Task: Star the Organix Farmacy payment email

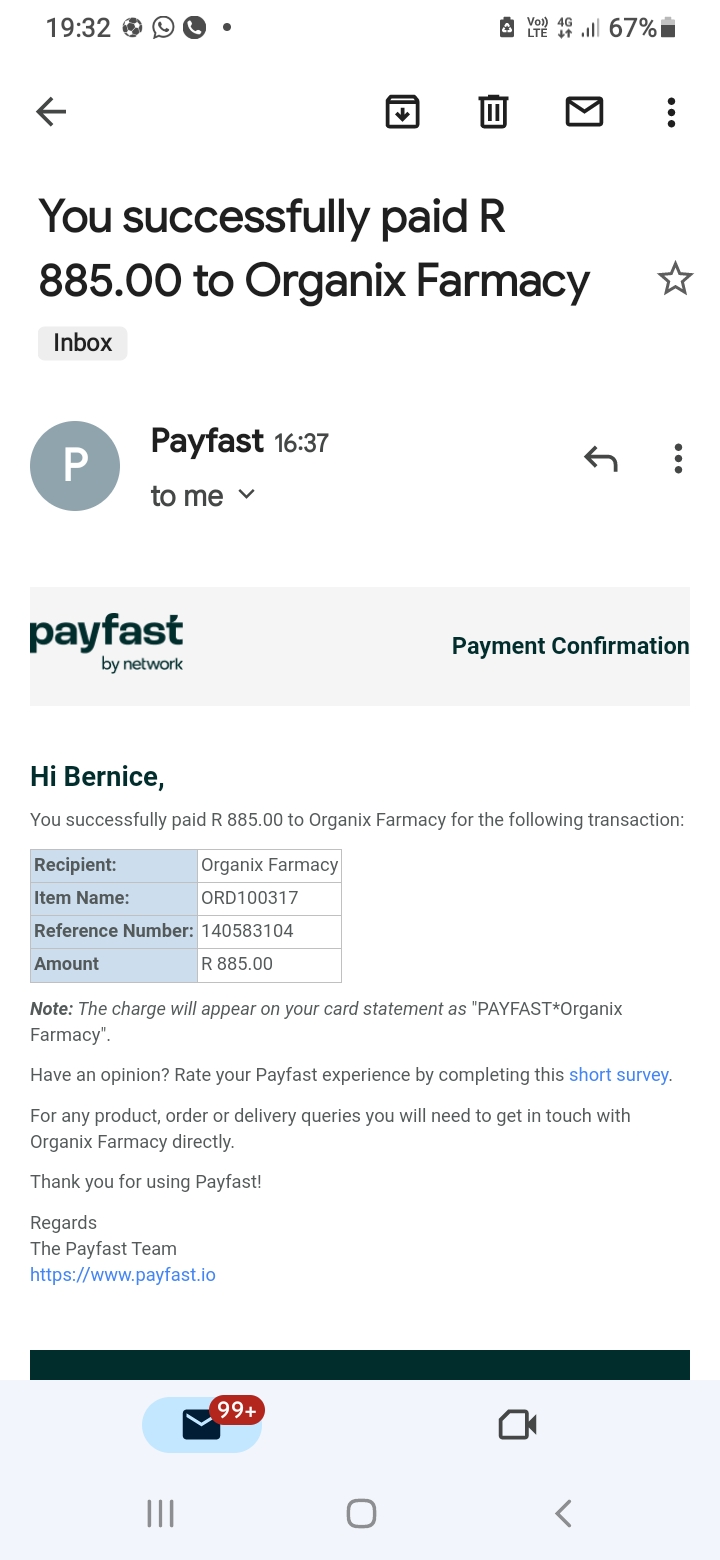Action: pos(675,279)
